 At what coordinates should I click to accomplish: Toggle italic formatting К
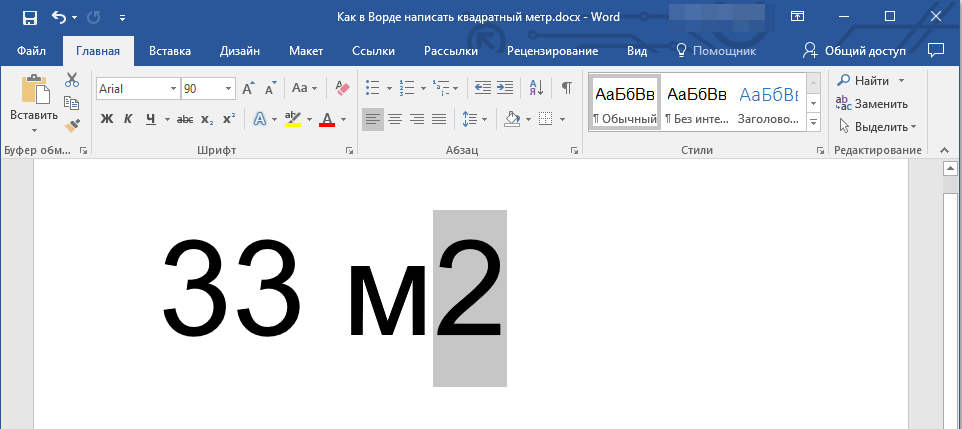(128, 119)
